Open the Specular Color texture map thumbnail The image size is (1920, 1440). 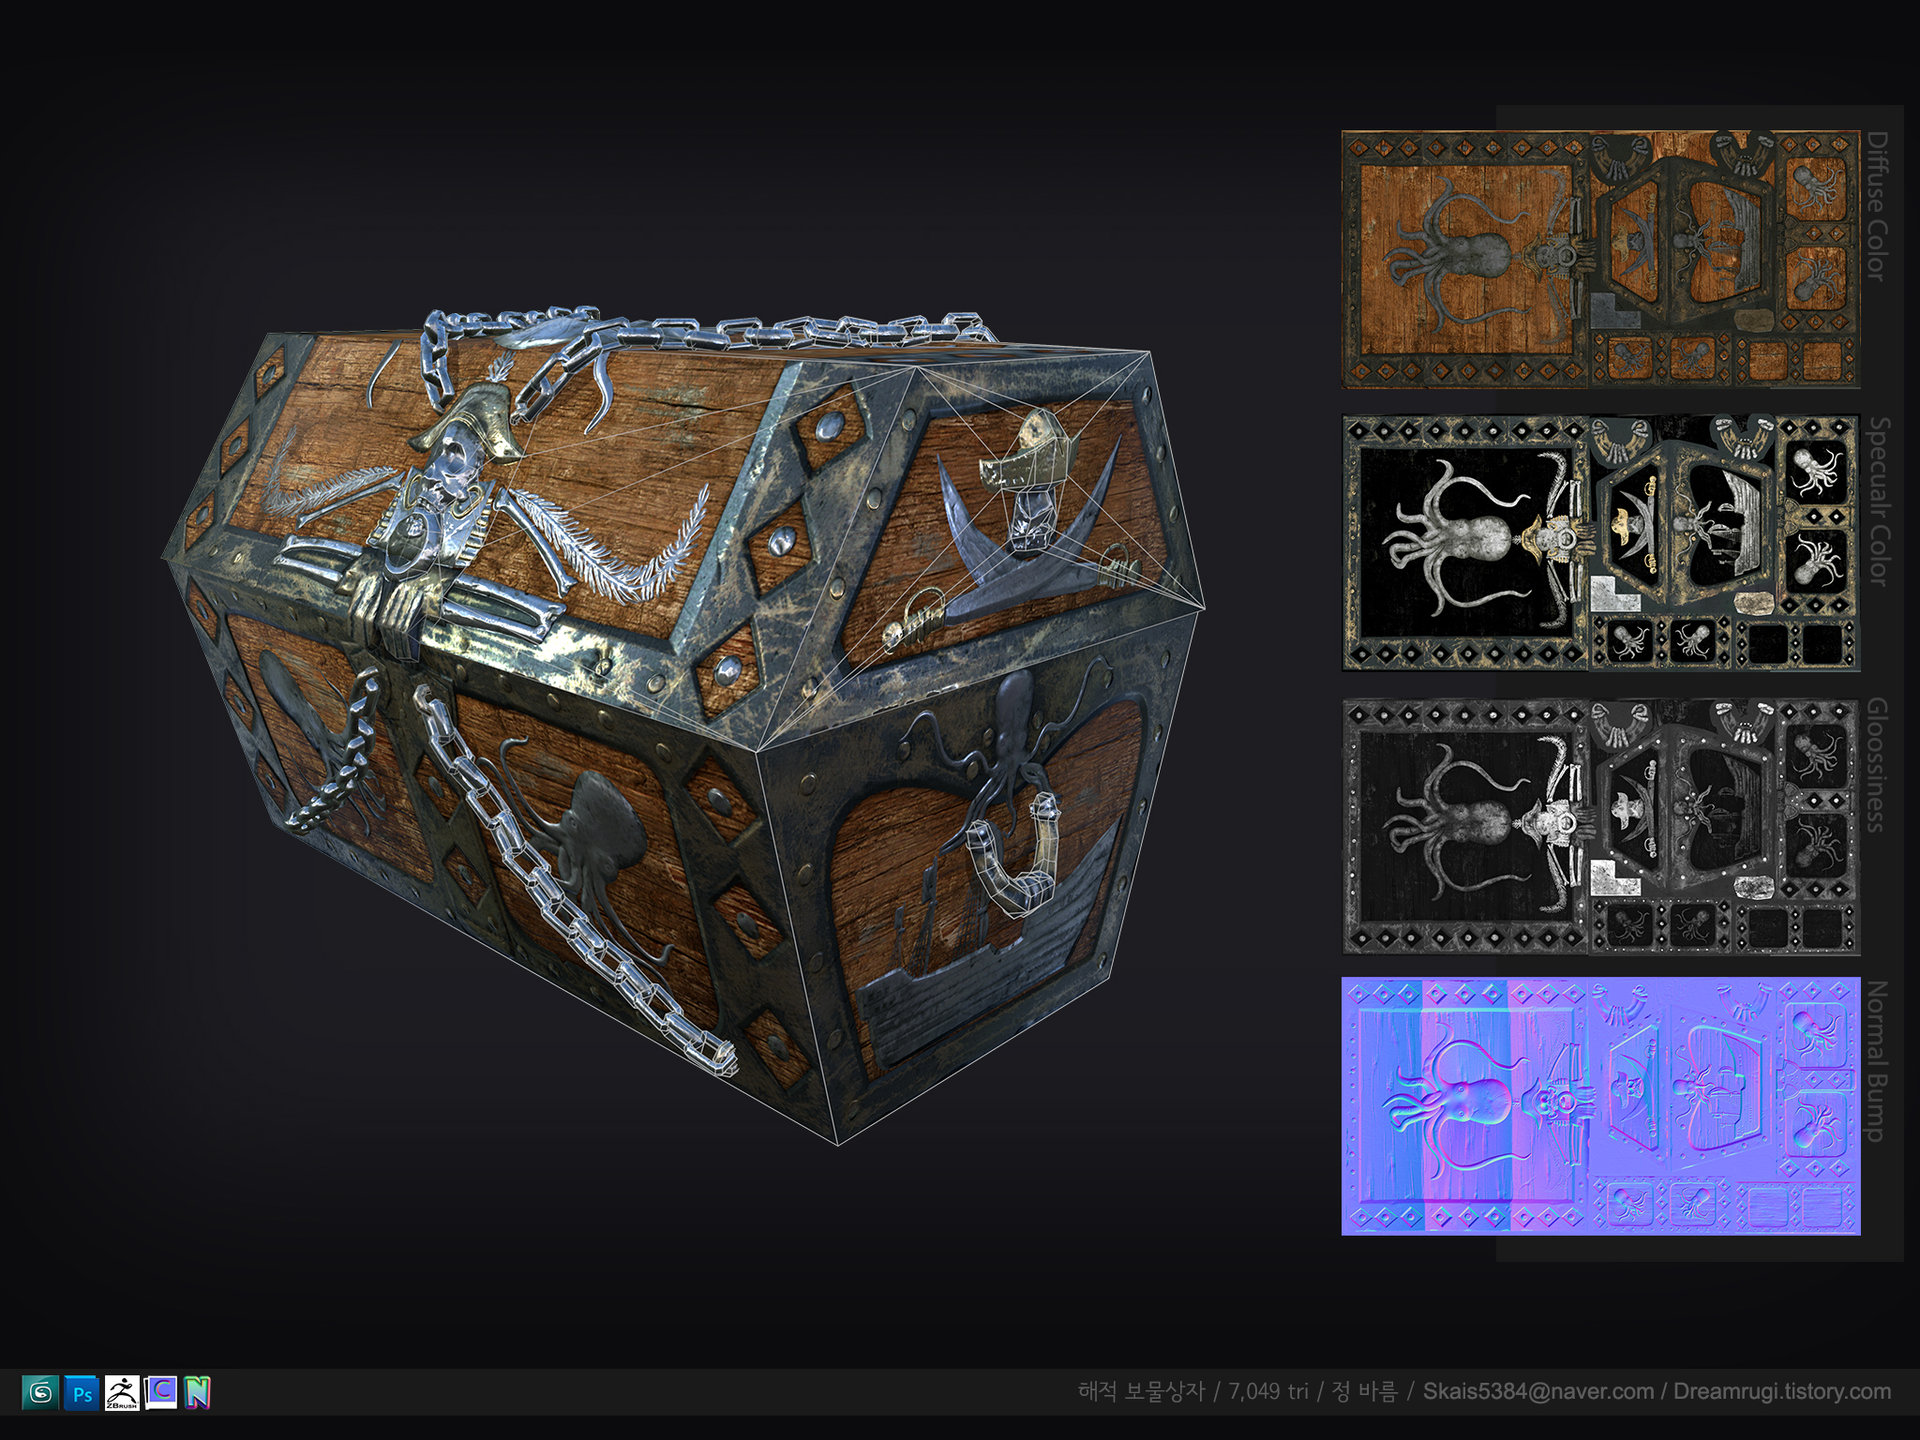click(x=1600, y=543)
